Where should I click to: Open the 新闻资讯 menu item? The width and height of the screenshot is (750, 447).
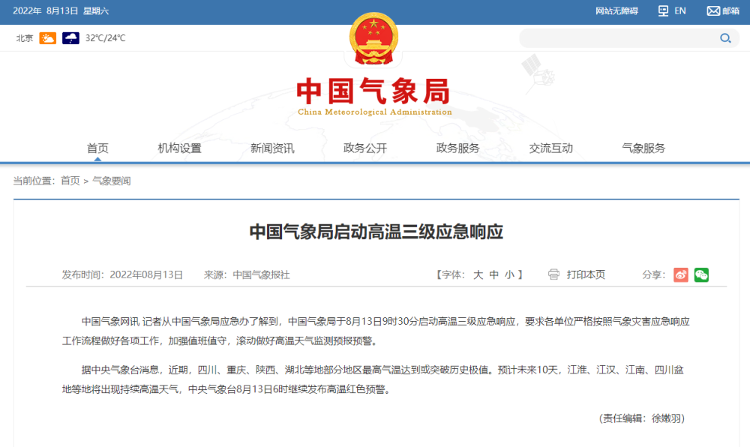coord(272,148)
